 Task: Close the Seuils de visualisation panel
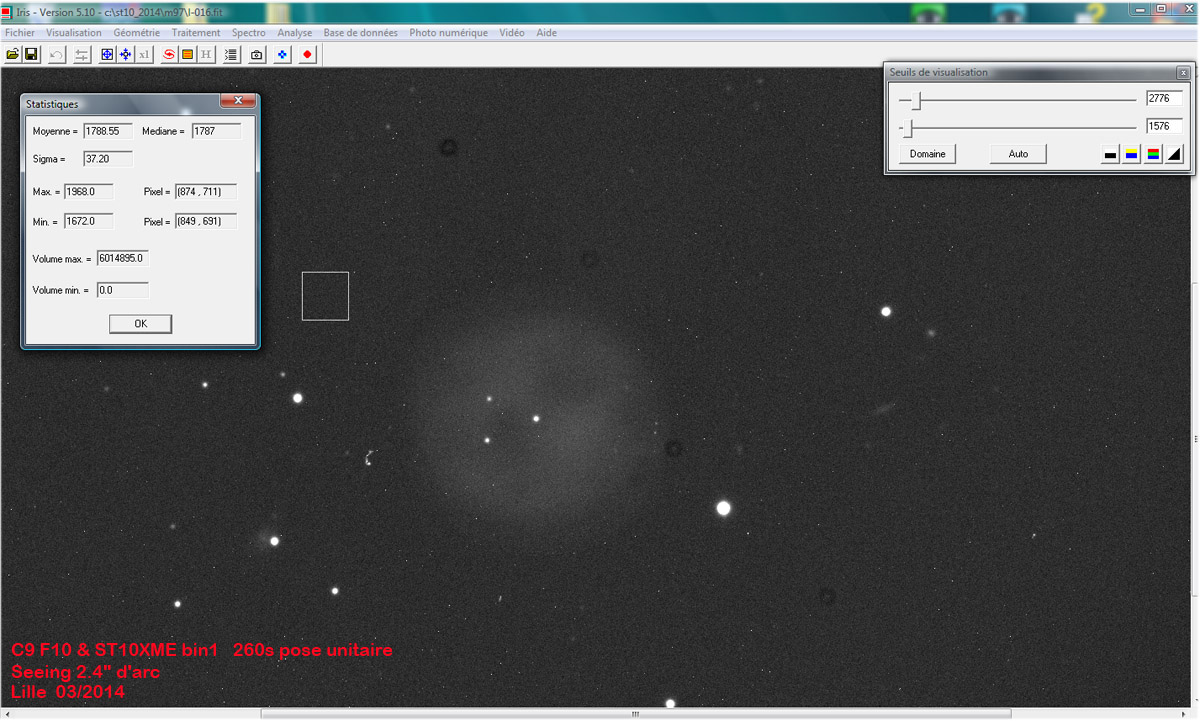pos(1183,73)
